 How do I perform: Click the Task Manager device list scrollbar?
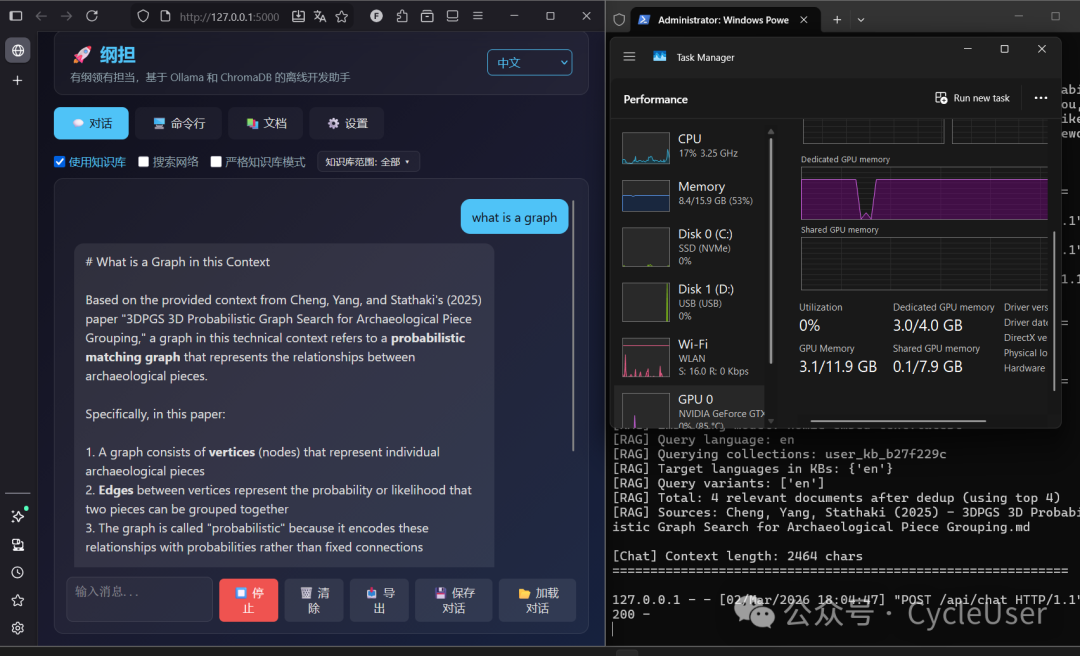(771, 252)
